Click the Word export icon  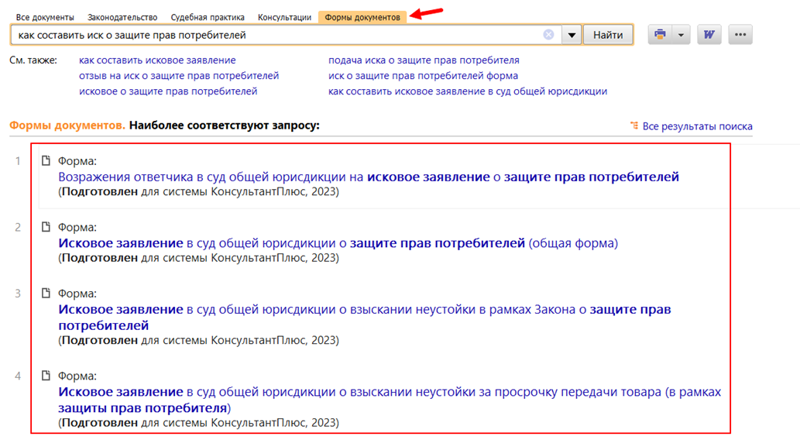[709, 35]
